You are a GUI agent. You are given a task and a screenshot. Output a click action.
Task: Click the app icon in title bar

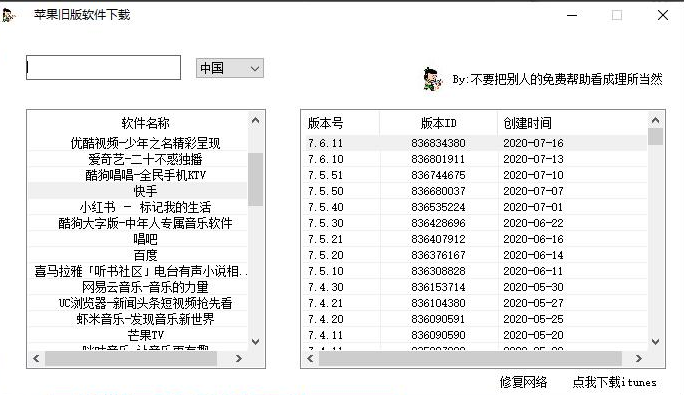click(x=9, y=15)
